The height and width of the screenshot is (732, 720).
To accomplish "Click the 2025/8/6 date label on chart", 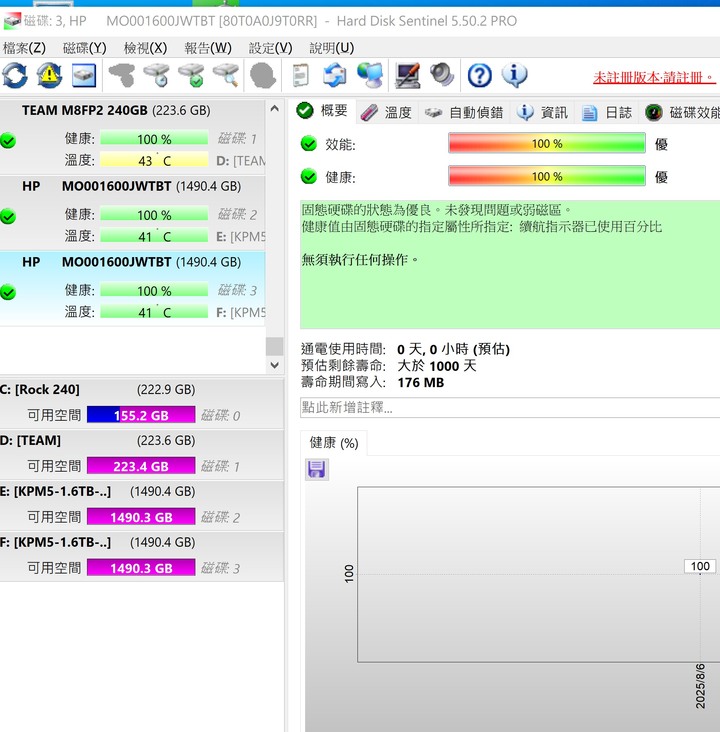I will 700,685.
